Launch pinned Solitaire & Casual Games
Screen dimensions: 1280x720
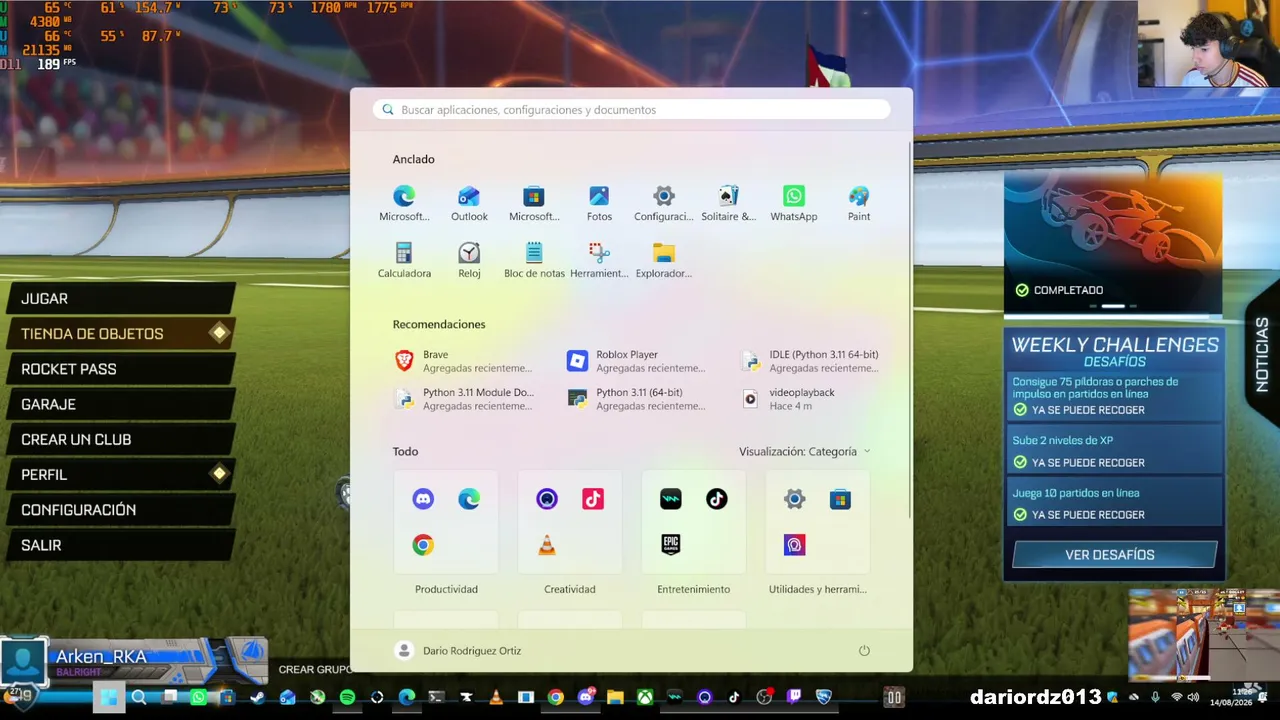pos(729,203)
